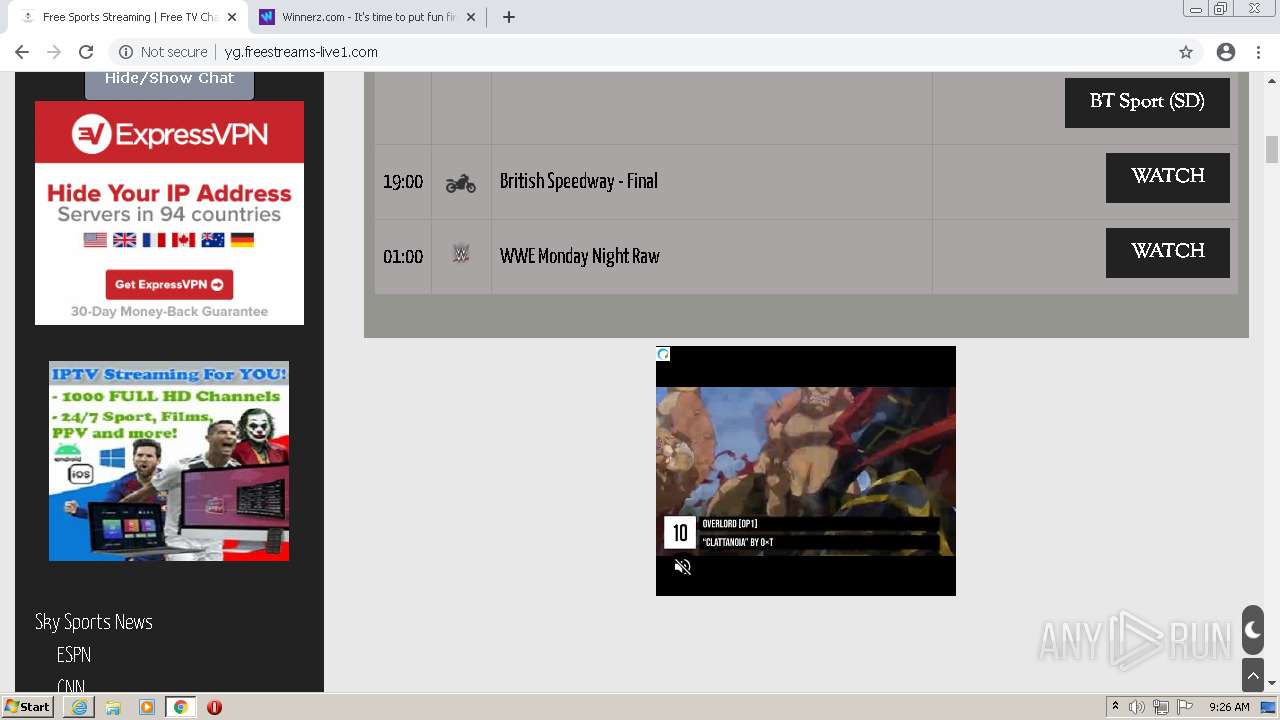
Task: Click the BT Sport (SD) button
Action: (x=1147, y=102)
